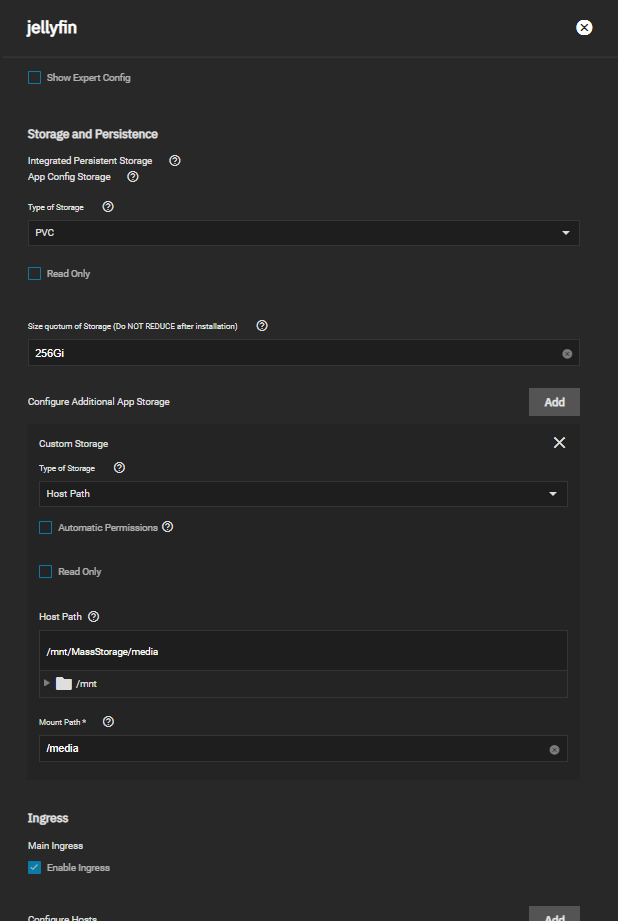618x921 pixels.
Task: Show help for Automatic Permissions
Action: pyautogui.click(x=168, y=527)
